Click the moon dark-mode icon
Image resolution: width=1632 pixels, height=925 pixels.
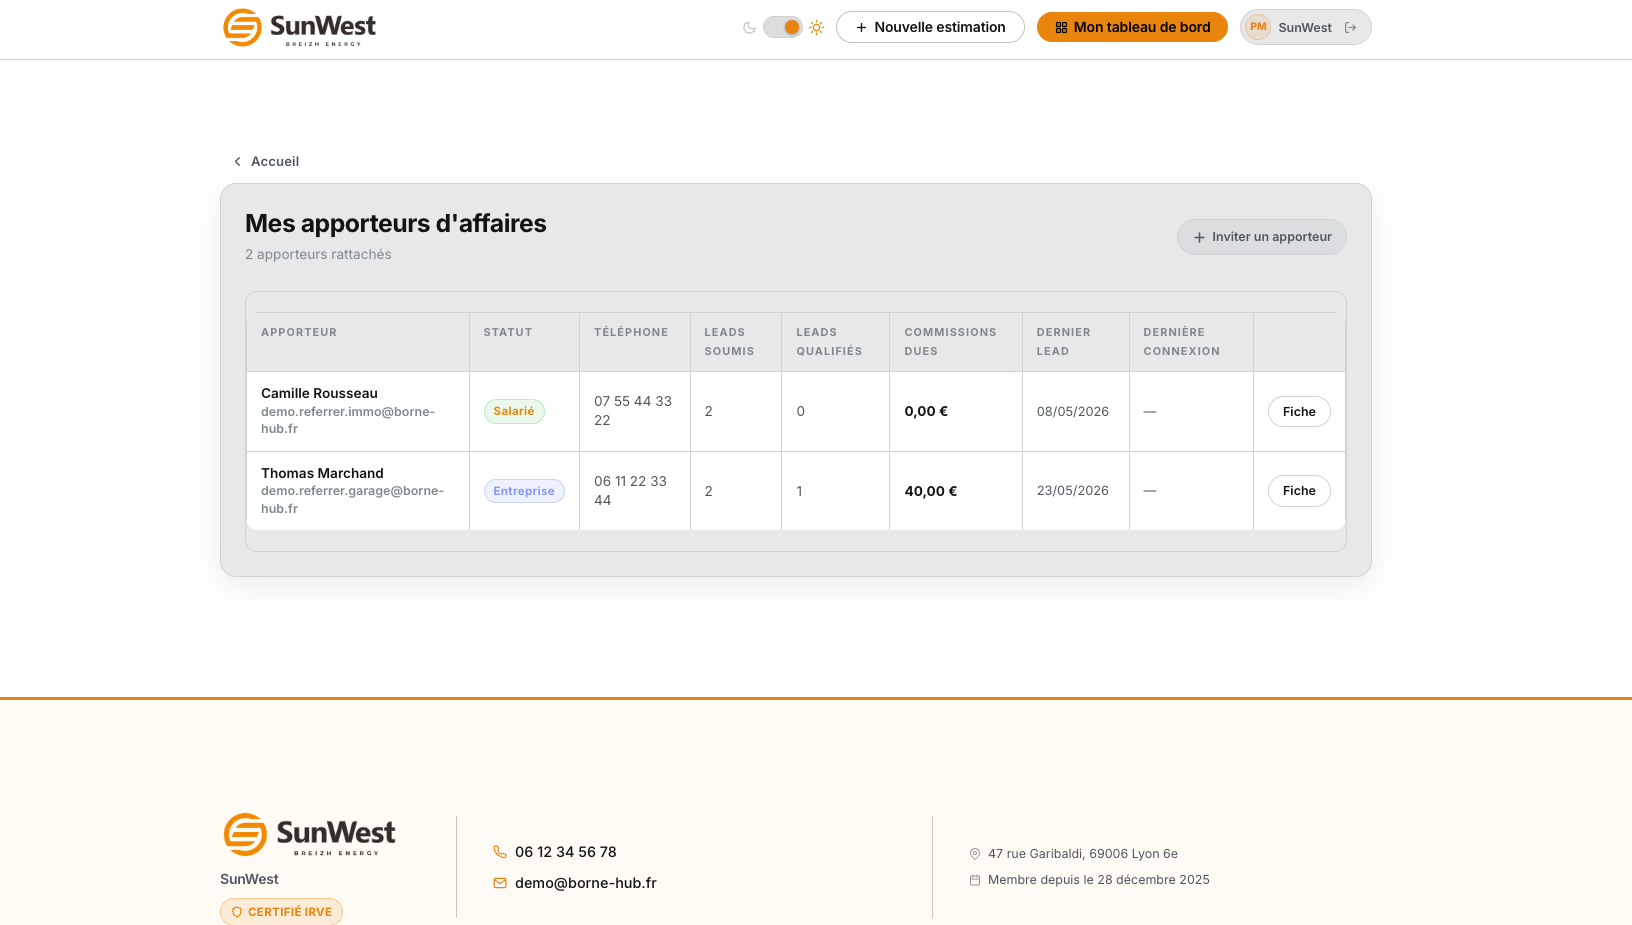[749, 28]
